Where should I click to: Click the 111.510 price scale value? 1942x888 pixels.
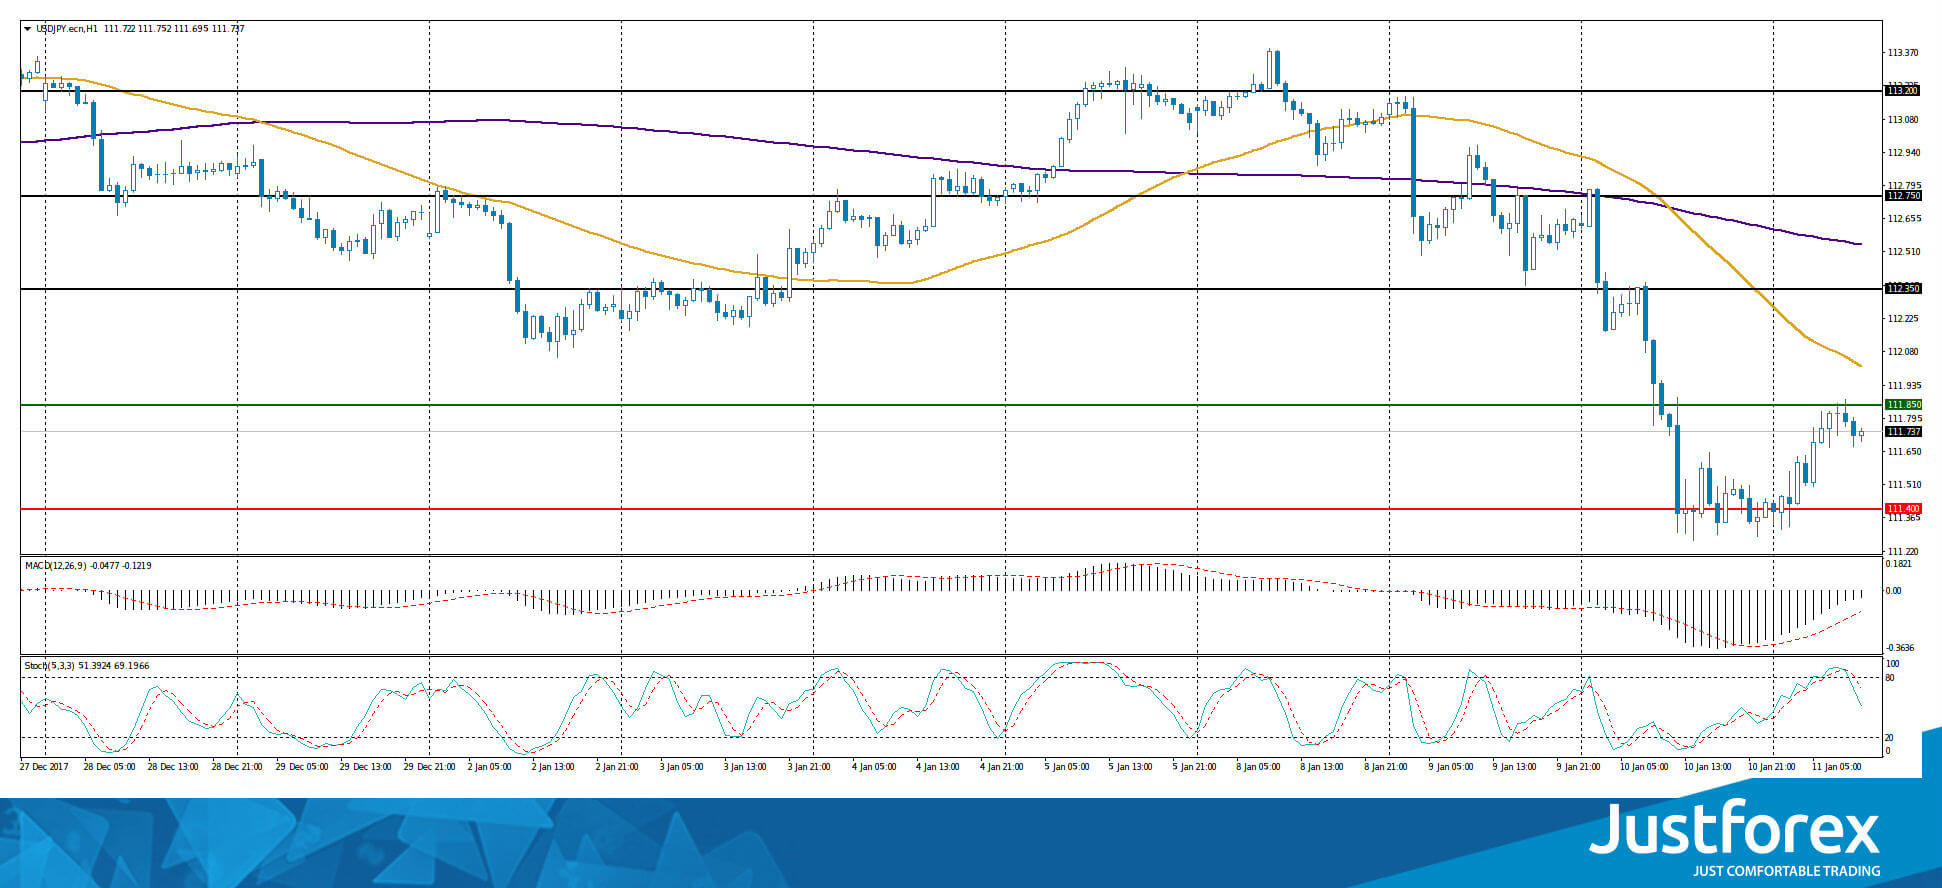[x=1903, y=485]
